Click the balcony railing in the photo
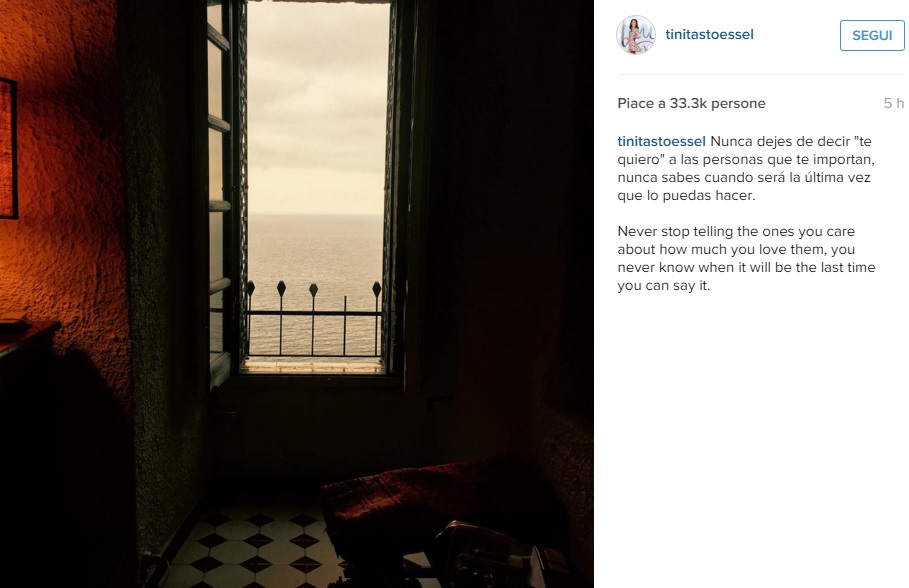The image size is (909, 588). (x=314, y=319)
